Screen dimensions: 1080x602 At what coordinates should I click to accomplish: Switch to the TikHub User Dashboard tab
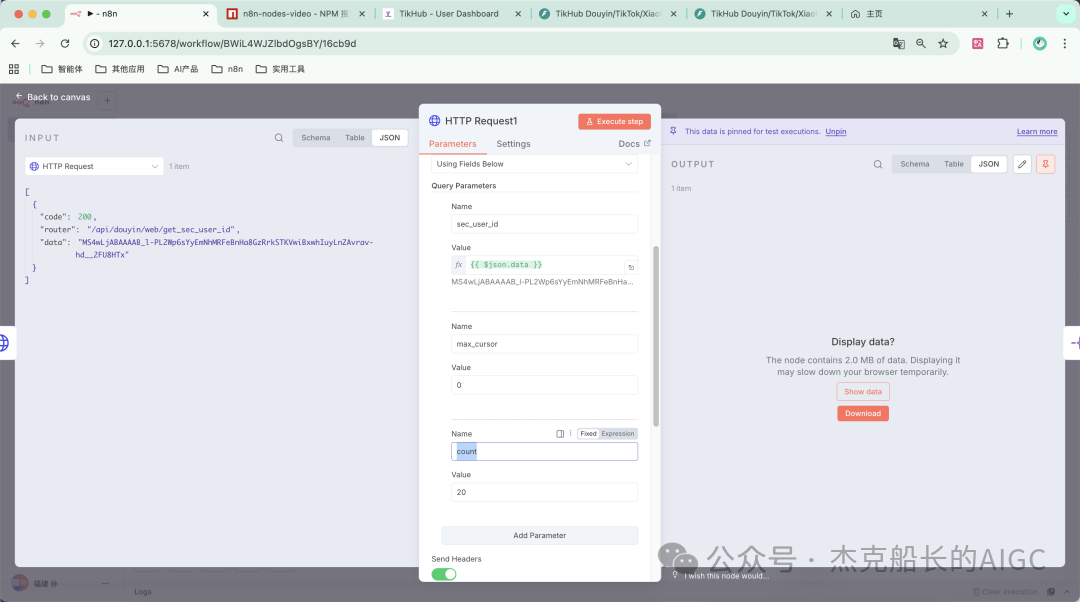[449, 14]
